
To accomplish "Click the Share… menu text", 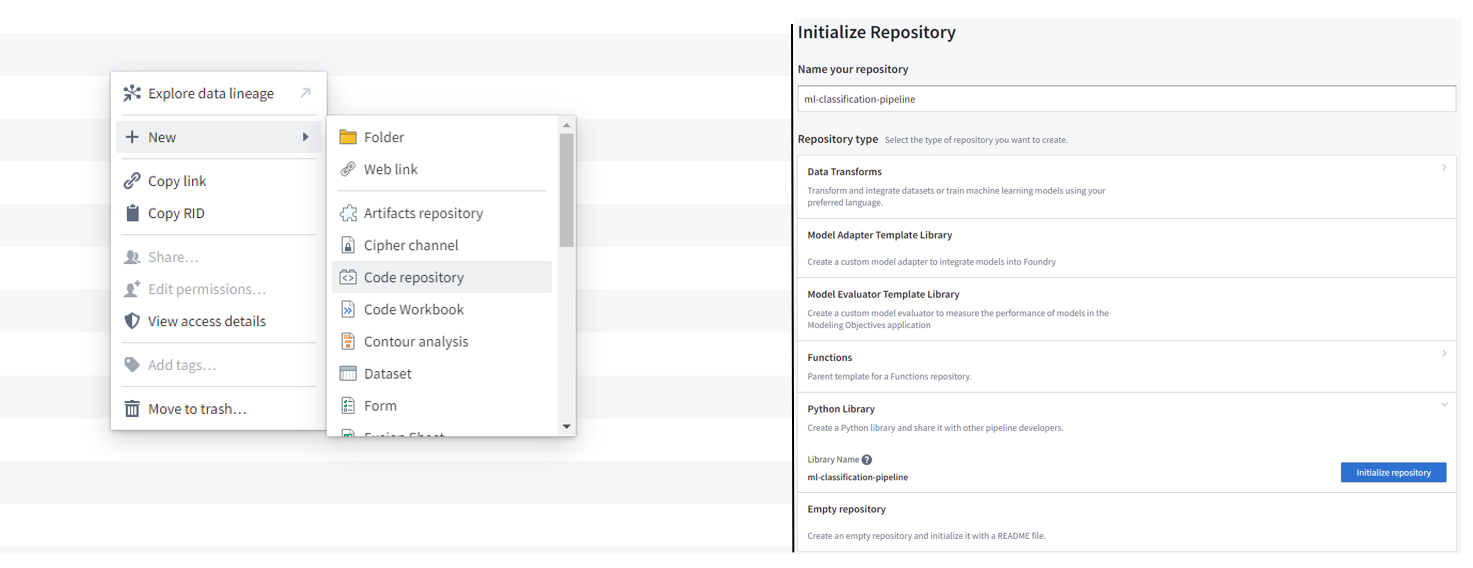I will [173, 257].
